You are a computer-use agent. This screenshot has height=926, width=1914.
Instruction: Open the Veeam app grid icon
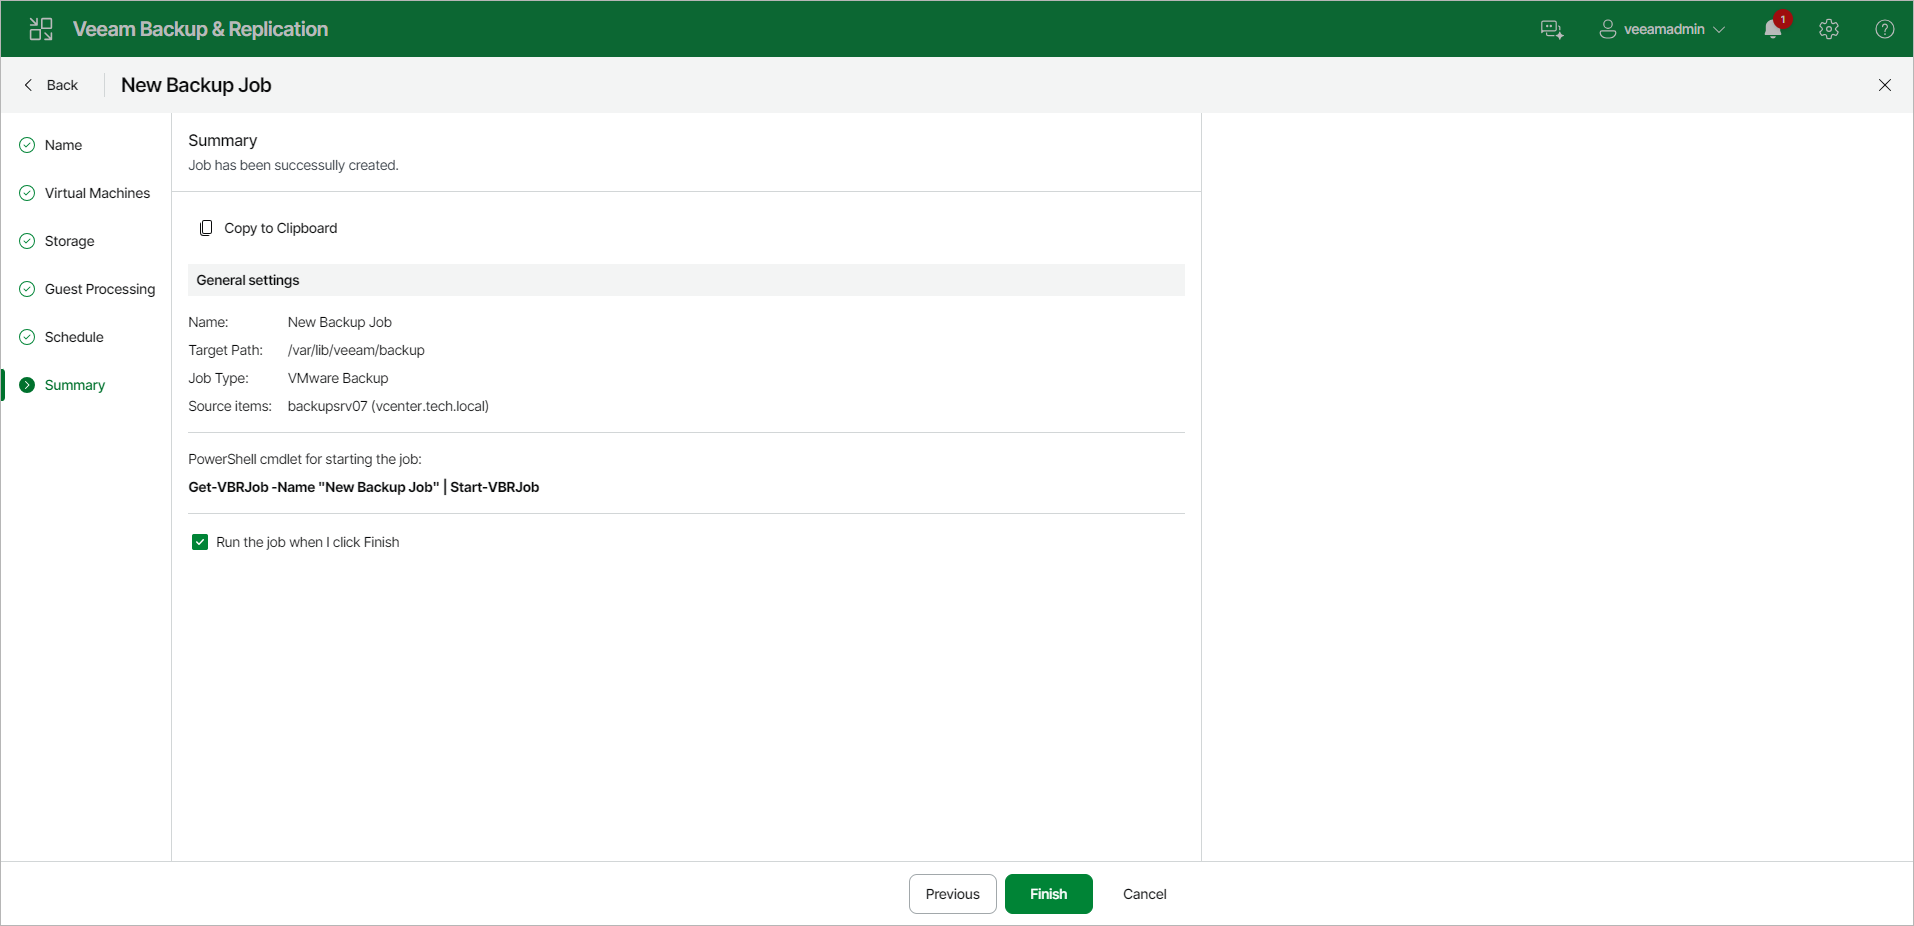[41, 29]
